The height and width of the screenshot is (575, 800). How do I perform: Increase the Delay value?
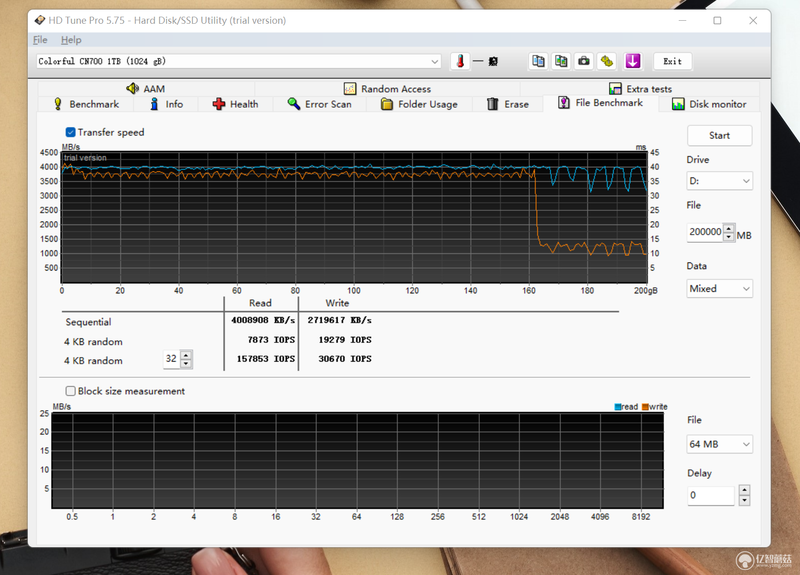[744, 490]
